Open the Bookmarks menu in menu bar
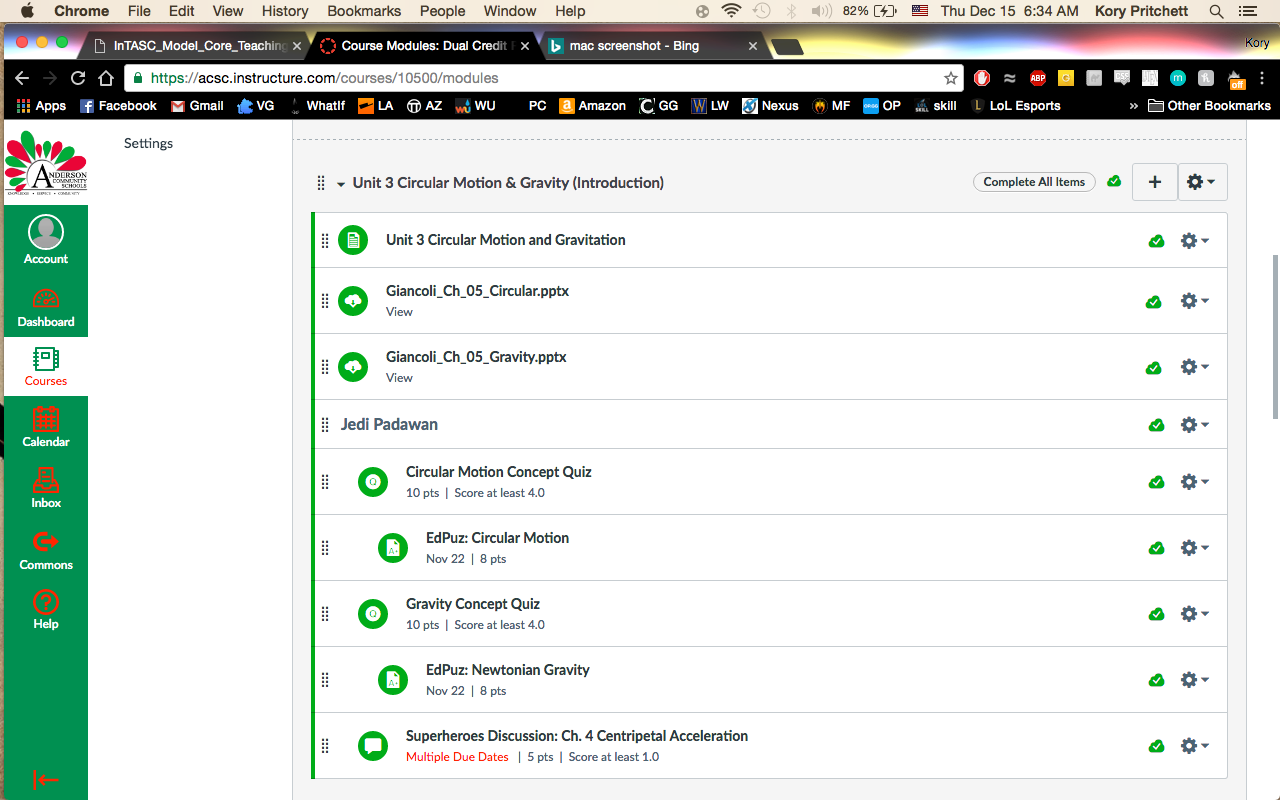The width and height of the screenshot is (1280, 800). click(x=366, y=11)
